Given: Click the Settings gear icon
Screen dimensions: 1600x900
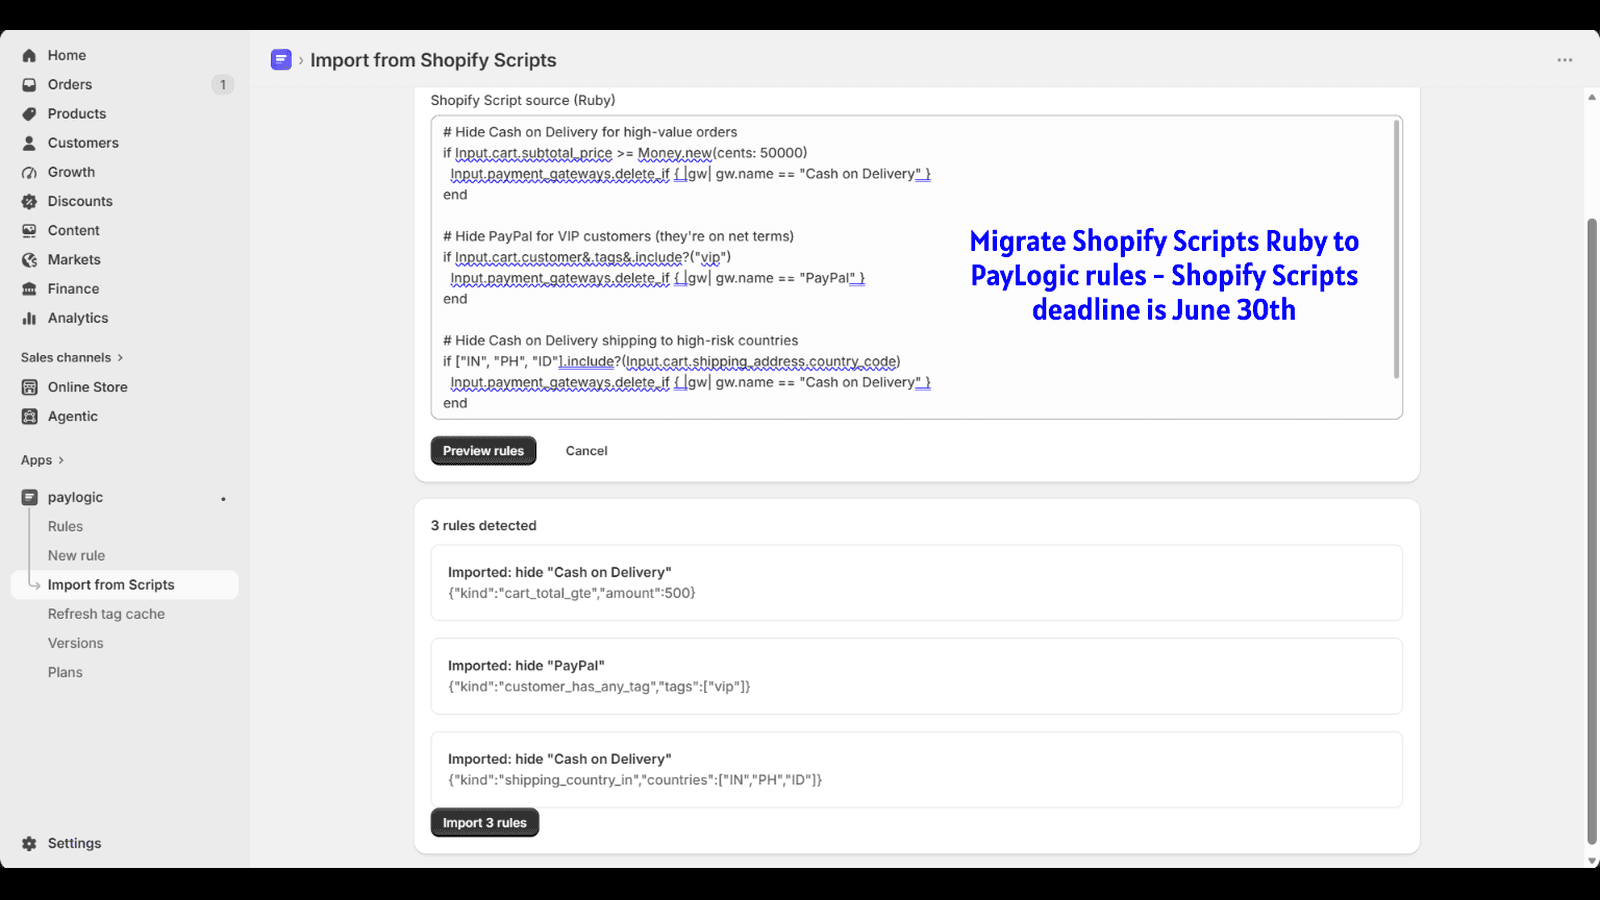Looking at the screenshot, I should pos(29,843).
